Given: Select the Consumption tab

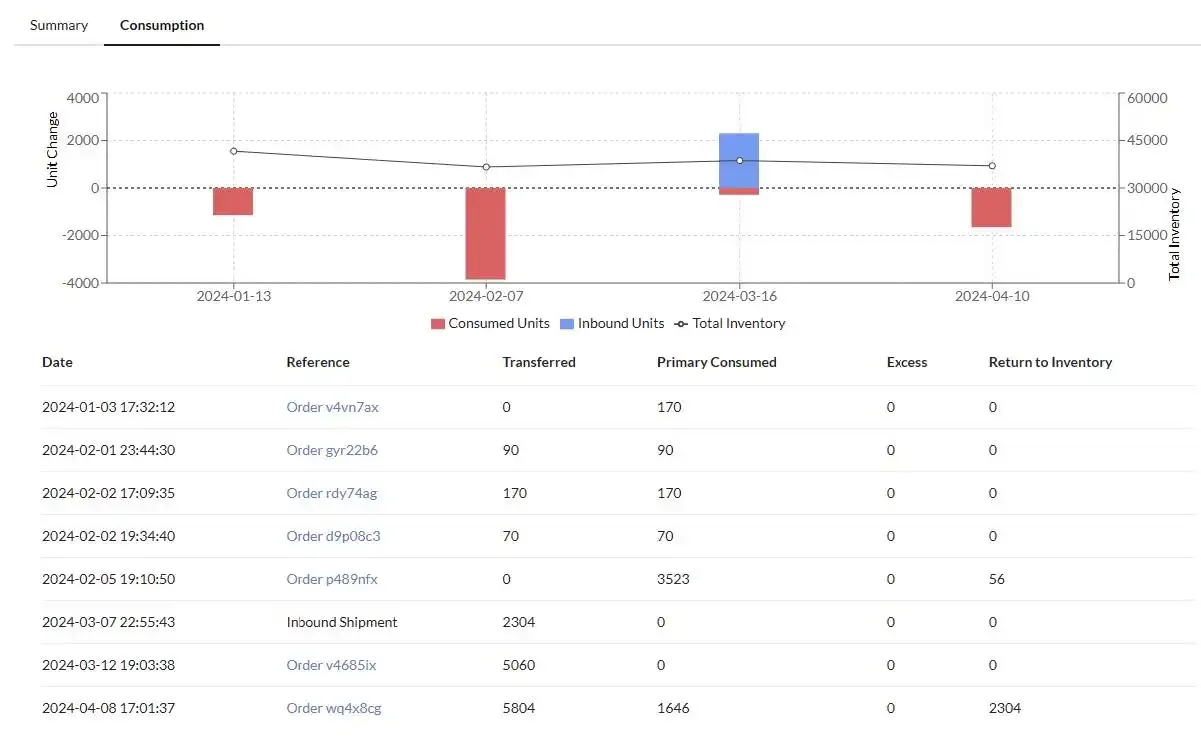Looking at the screenshot, I should pos(161,25).
